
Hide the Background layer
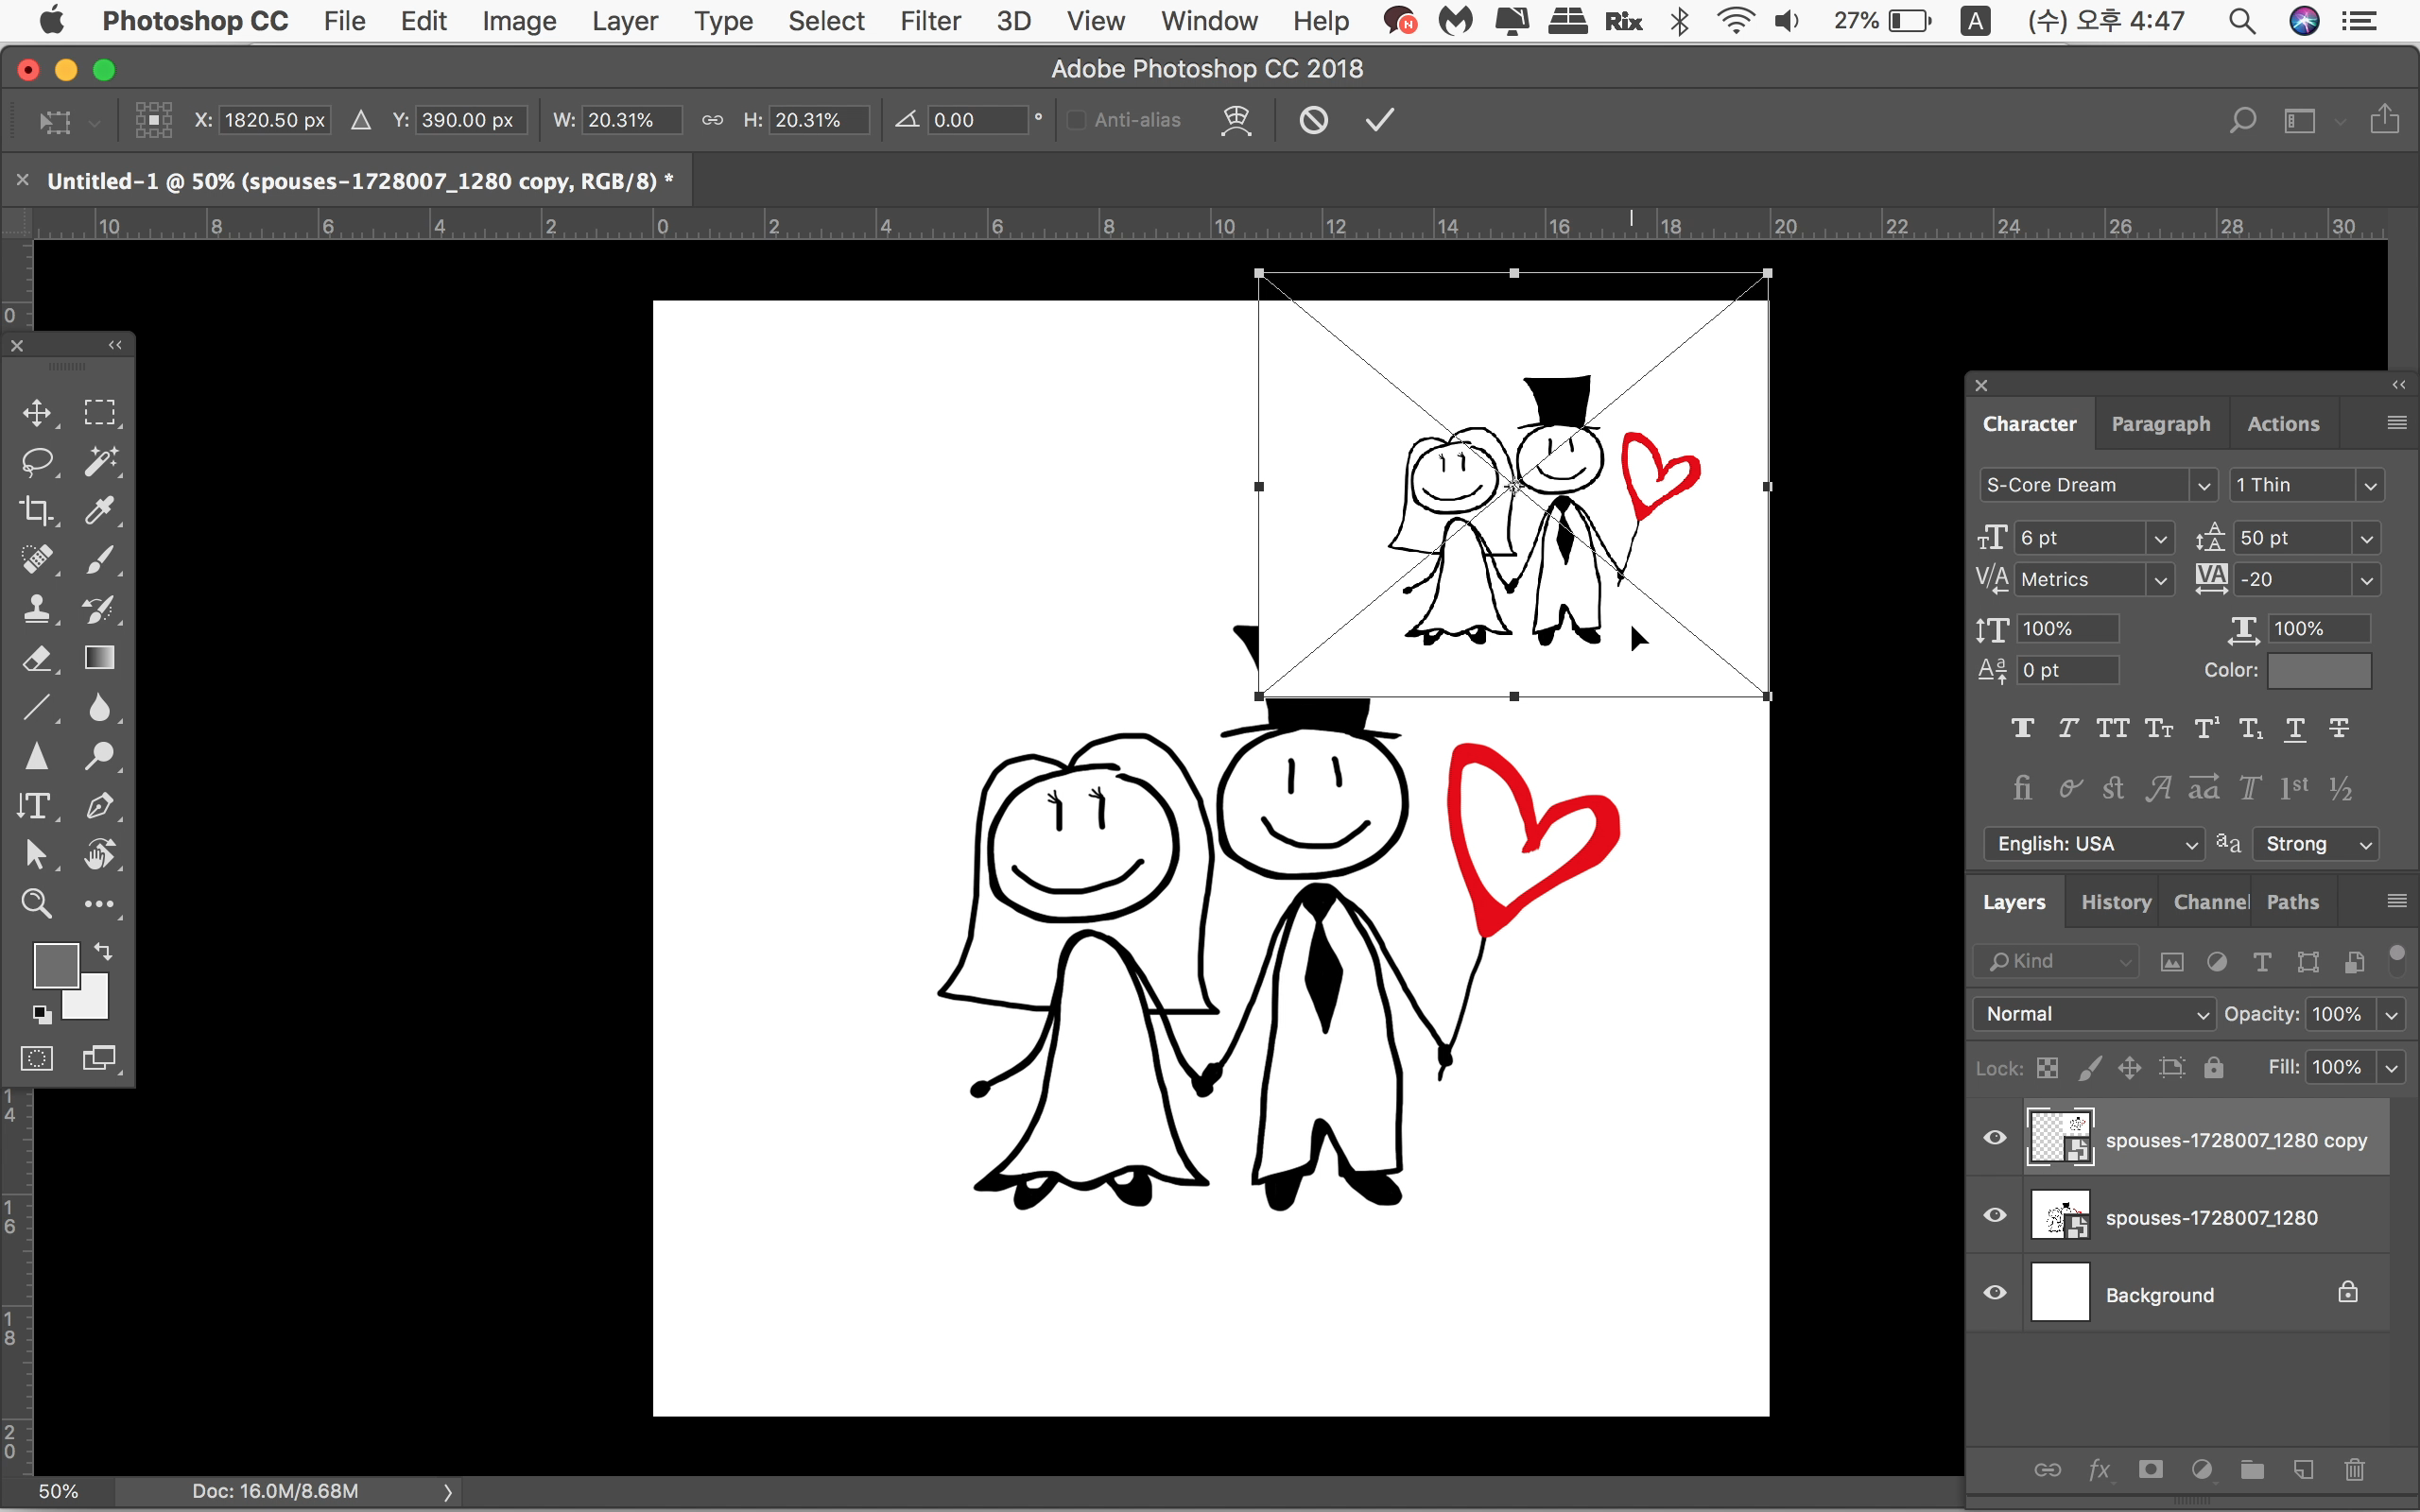point(1994,1293)
